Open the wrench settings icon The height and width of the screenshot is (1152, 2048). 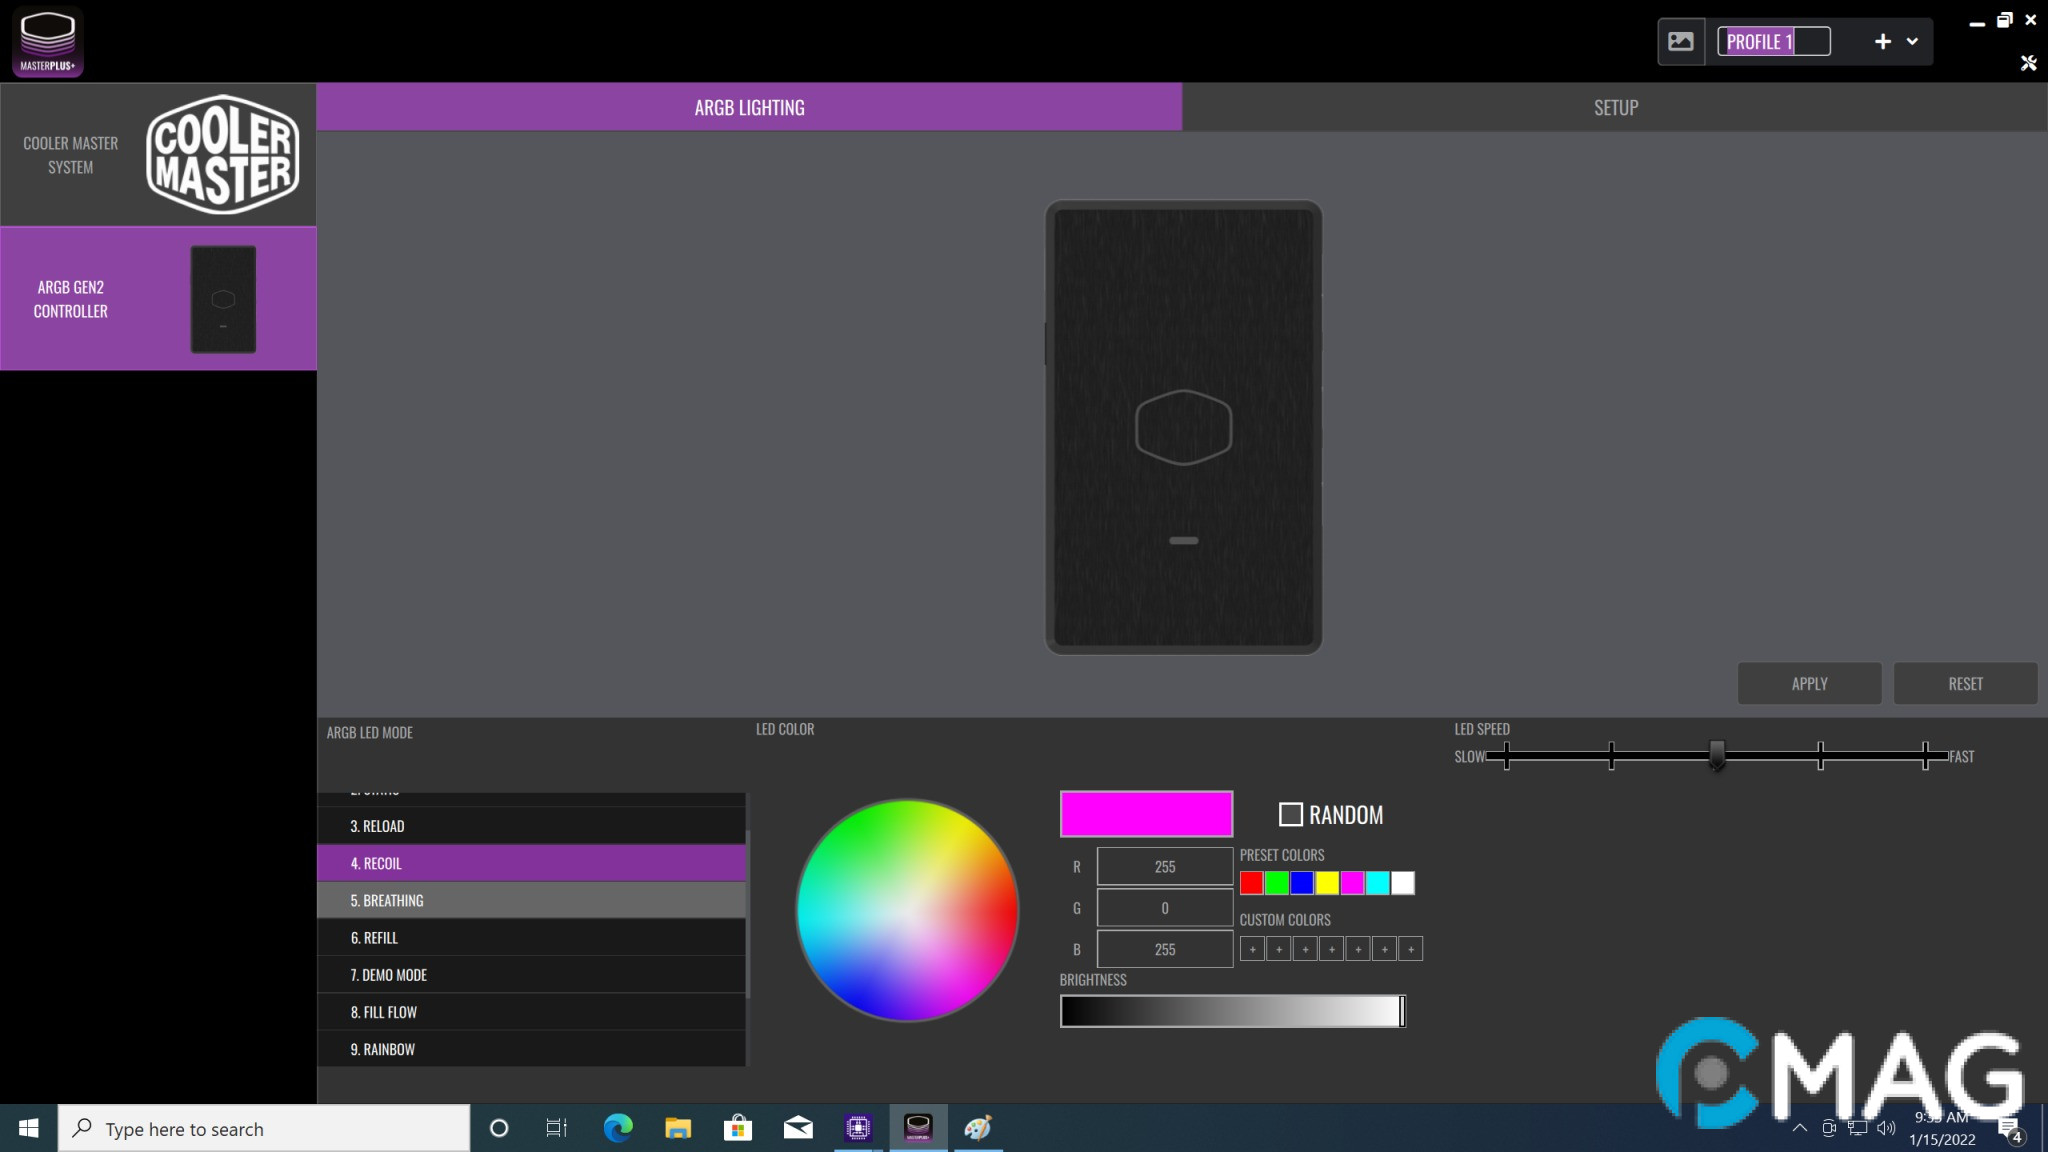2028,64
